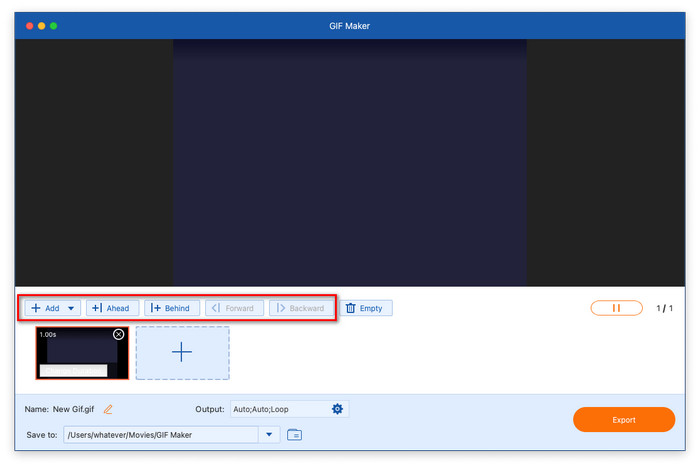Click the Add button plus icon

[x=37, y=308]
